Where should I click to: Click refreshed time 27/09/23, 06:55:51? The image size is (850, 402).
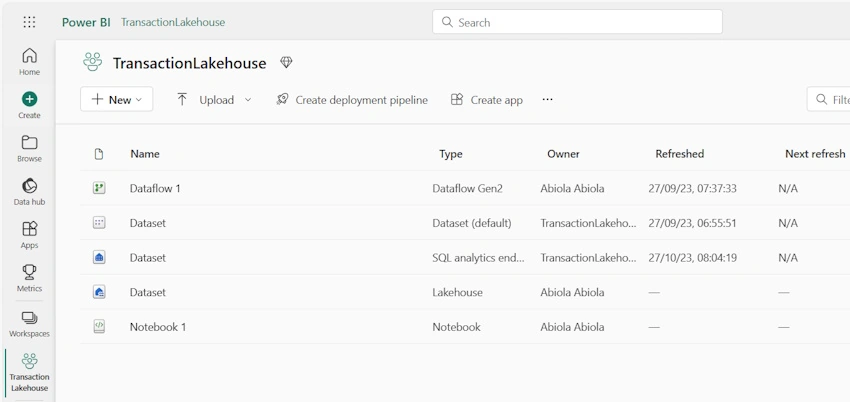(x=692, y=223)
